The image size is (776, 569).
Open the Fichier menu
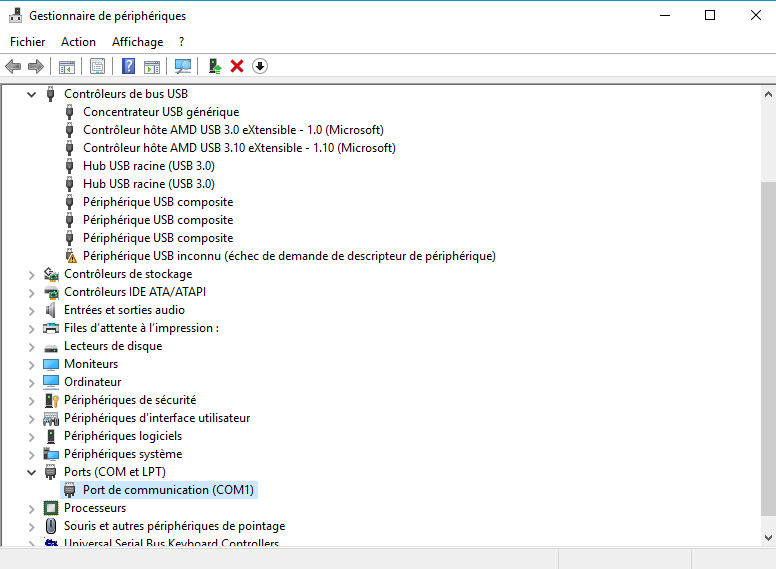pyautogui.click(x=28, y=42)
